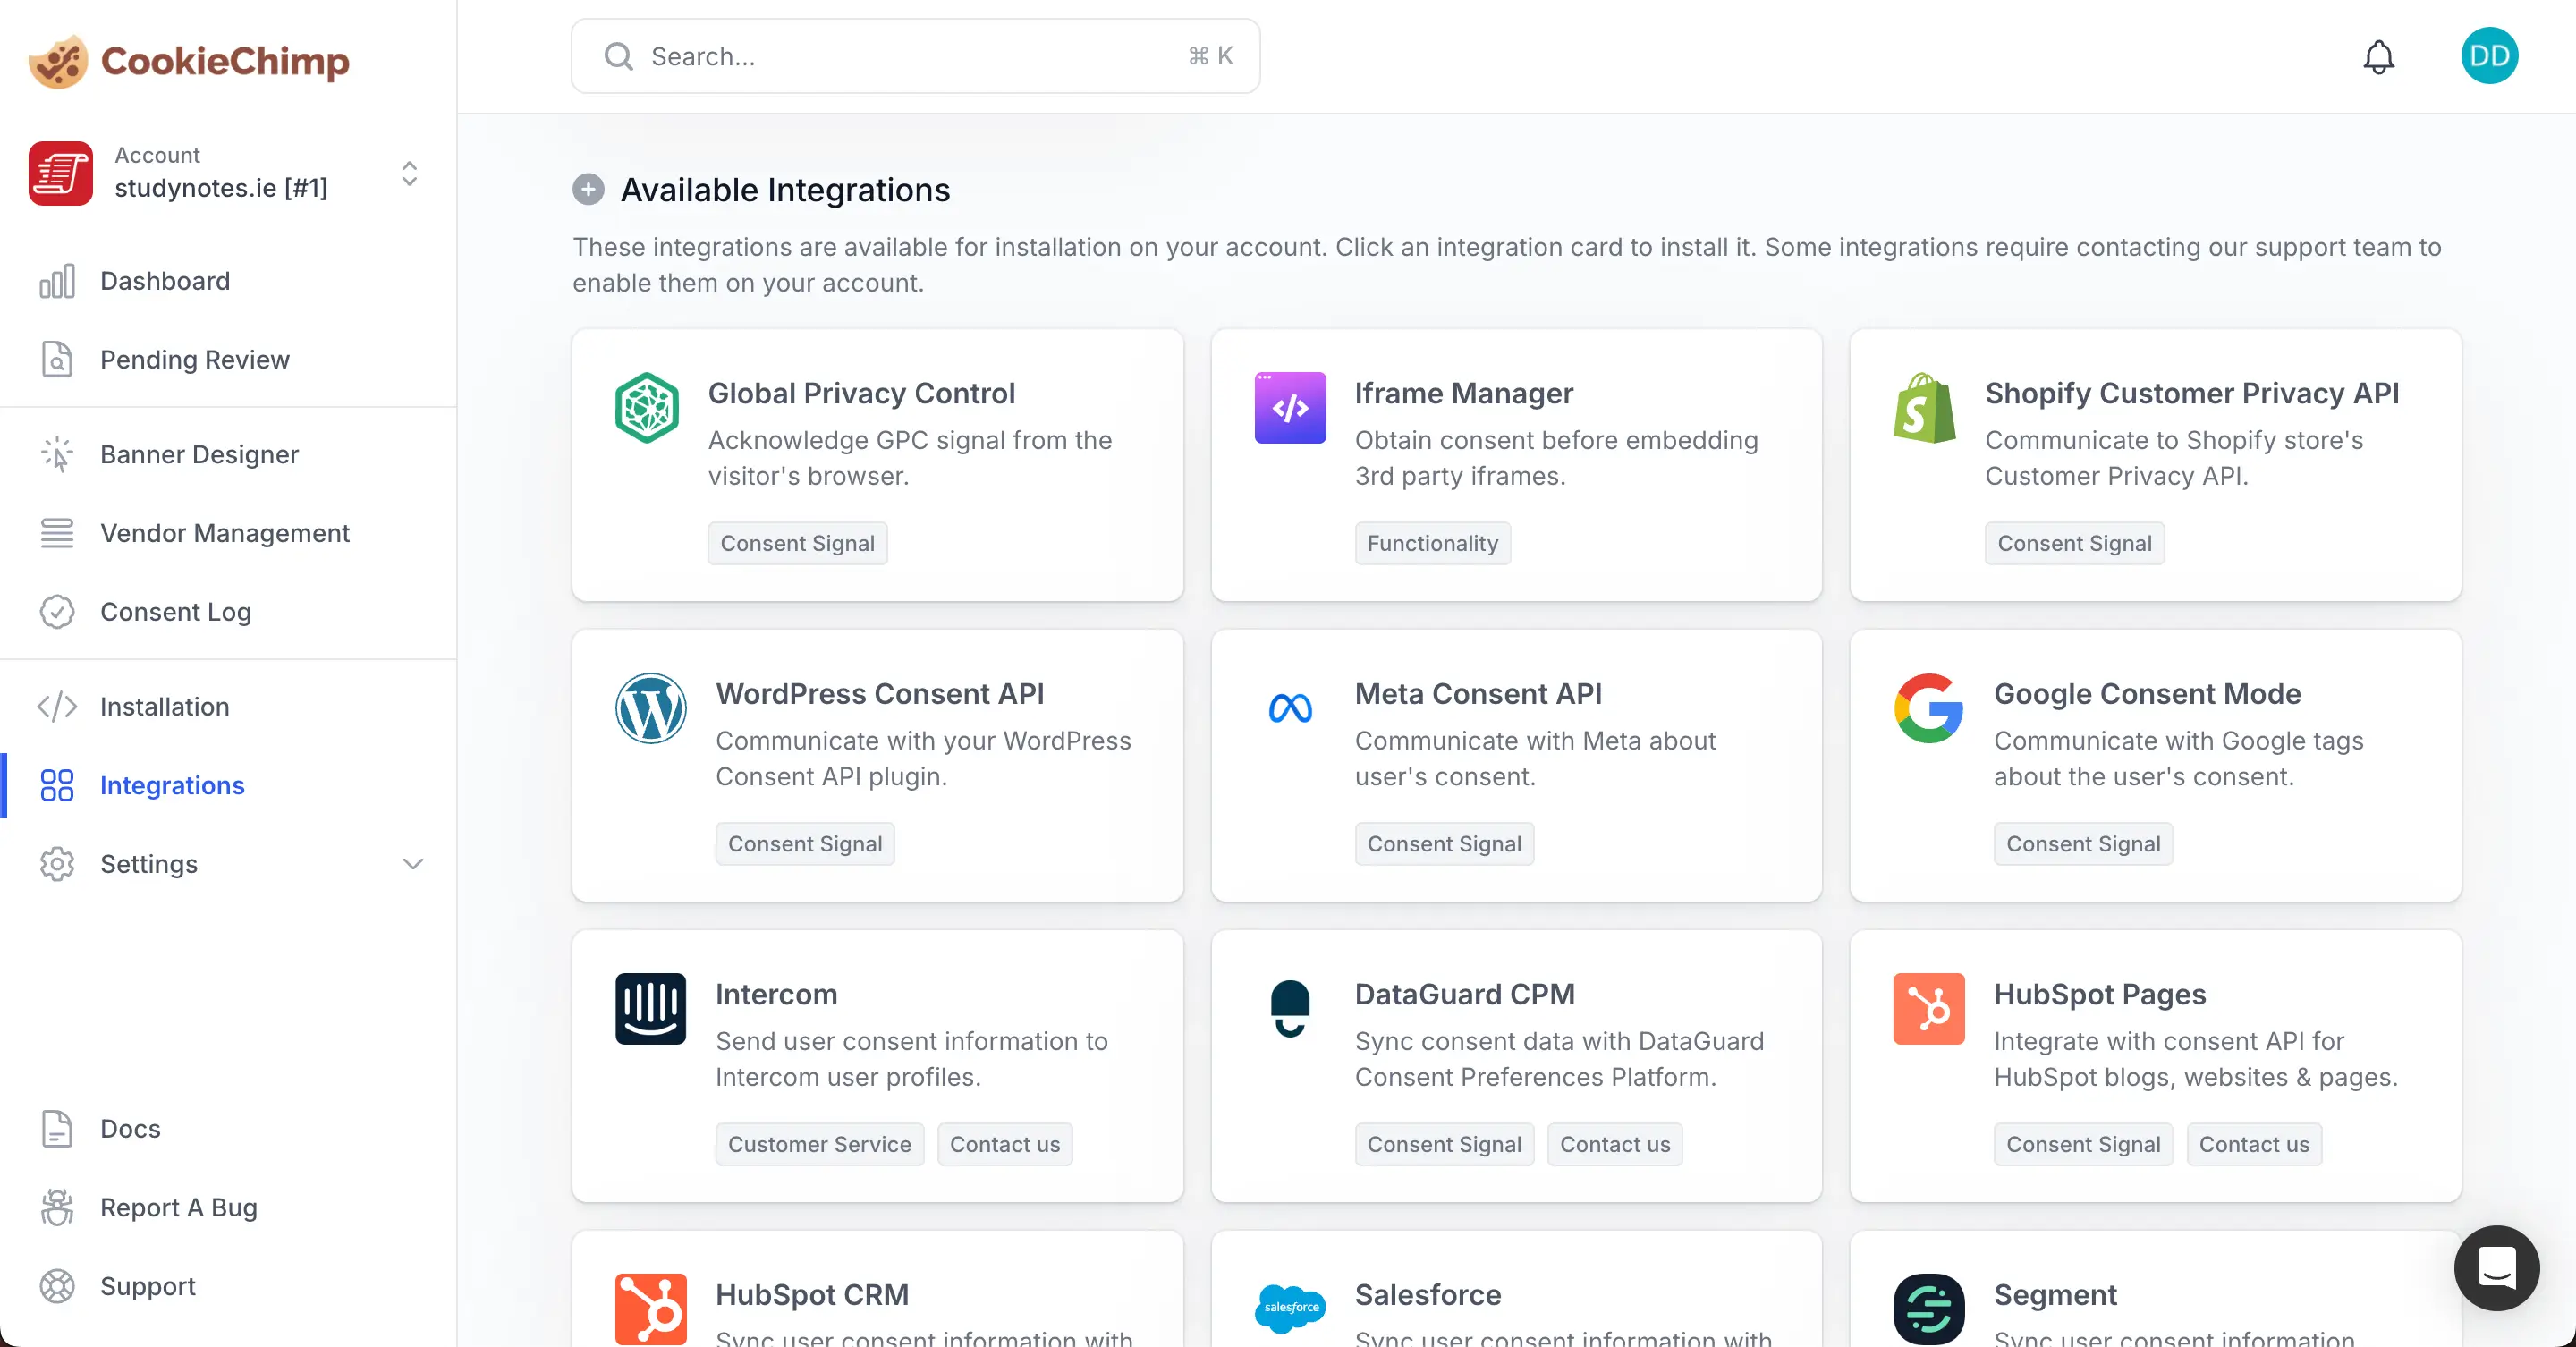Screen dimensions: 2576x1347
Task: Click Customer Service tag on Intercom
Action: pos(819,1144)
